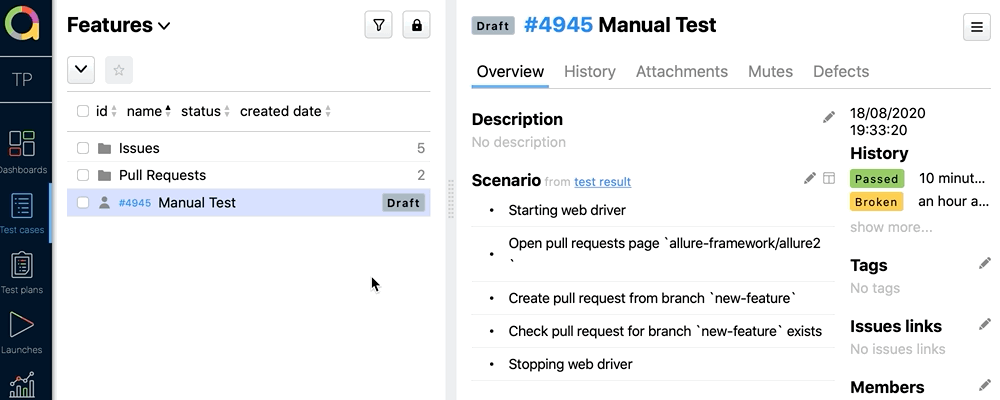The height and width of the screenshot is (400, 1000).
Task: Open the TP project switcher
Action: 22,79
